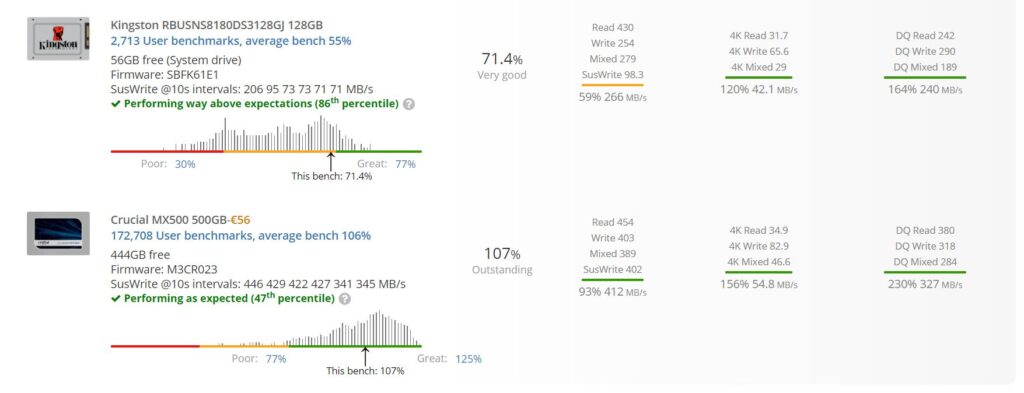Click the help icon beside 86th percentile

409,104
